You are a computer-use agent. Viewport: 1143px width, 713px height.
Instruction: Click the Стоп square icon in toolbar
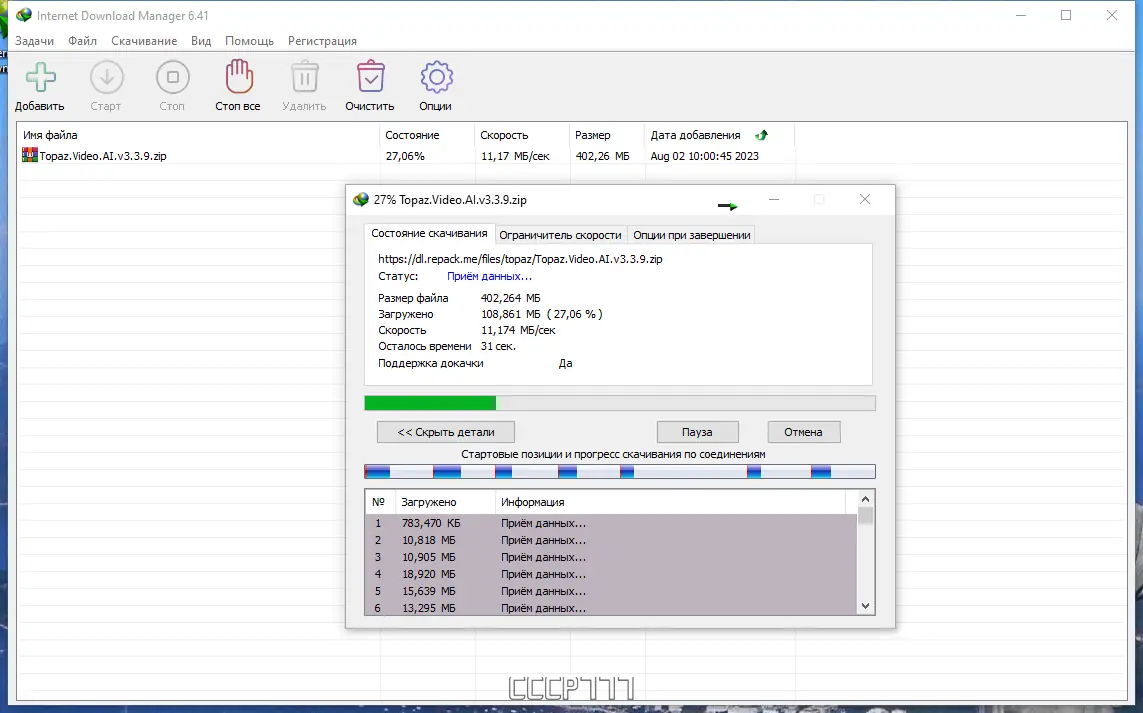(173, 77)
